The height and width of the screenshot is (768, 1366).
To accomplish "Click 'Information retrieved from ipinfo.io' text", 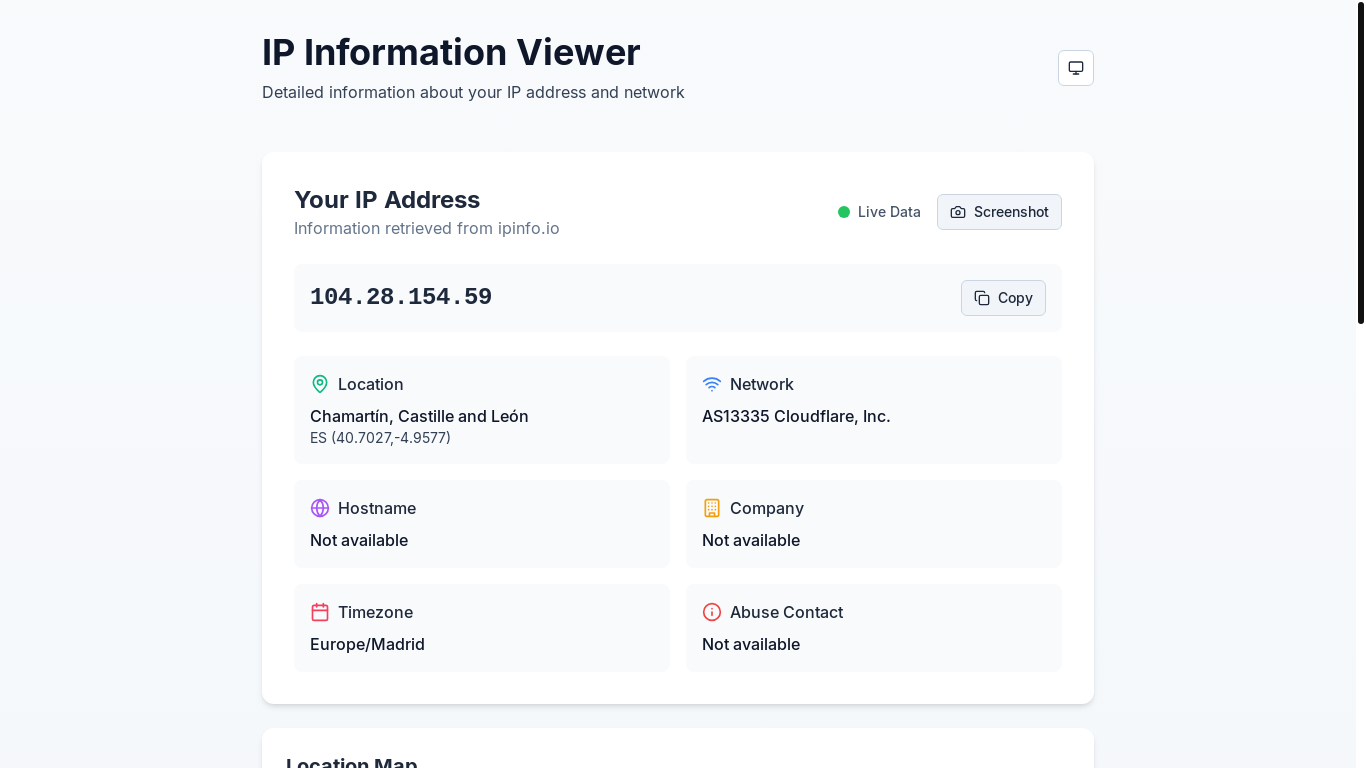I will pyautogui.click(x=427, y=228).
